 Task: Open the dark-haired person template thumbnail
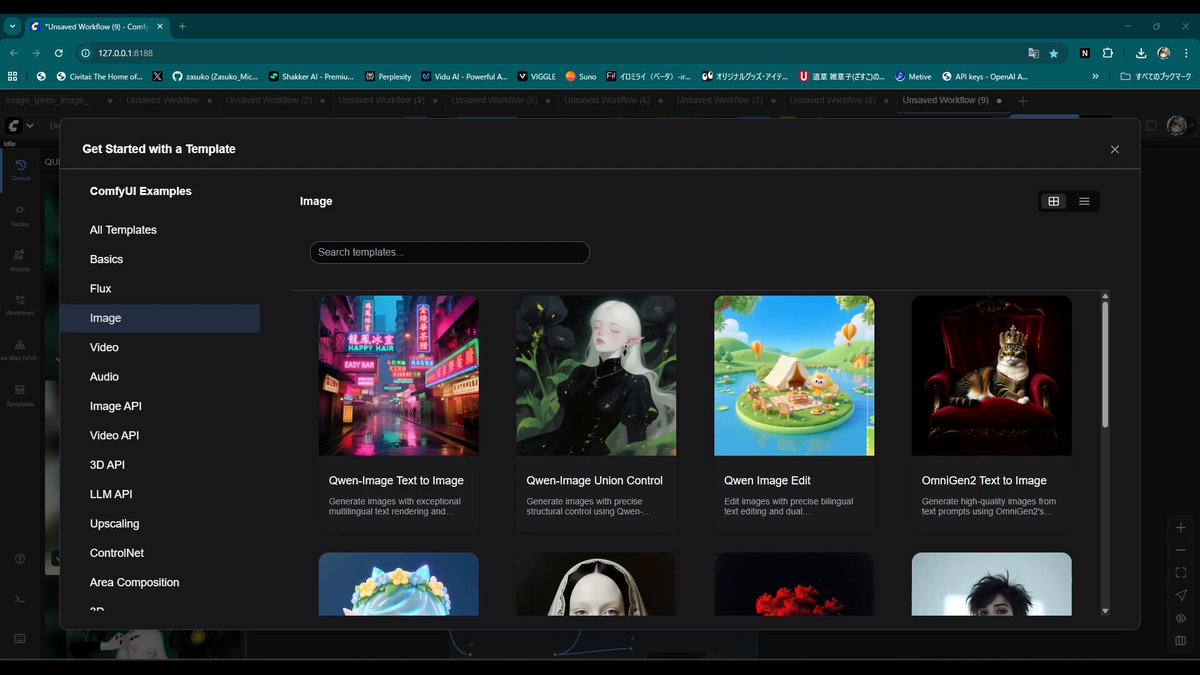pos(991,584)
